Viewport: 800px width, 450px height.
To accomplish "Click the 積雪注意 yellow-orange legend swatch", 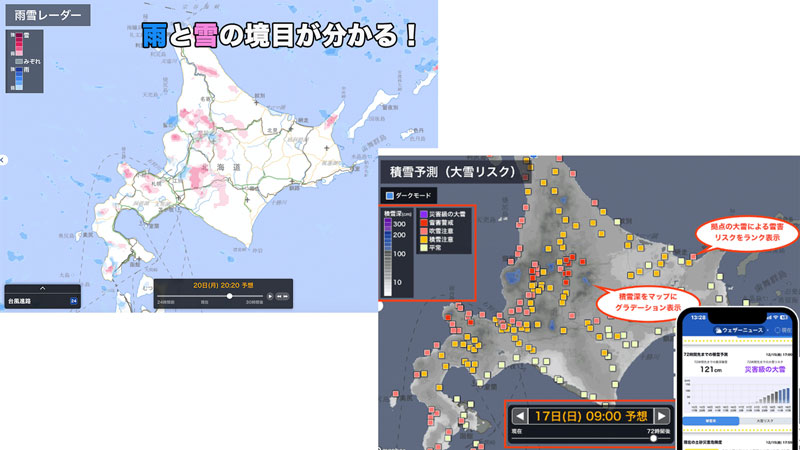I will (424, 240).
